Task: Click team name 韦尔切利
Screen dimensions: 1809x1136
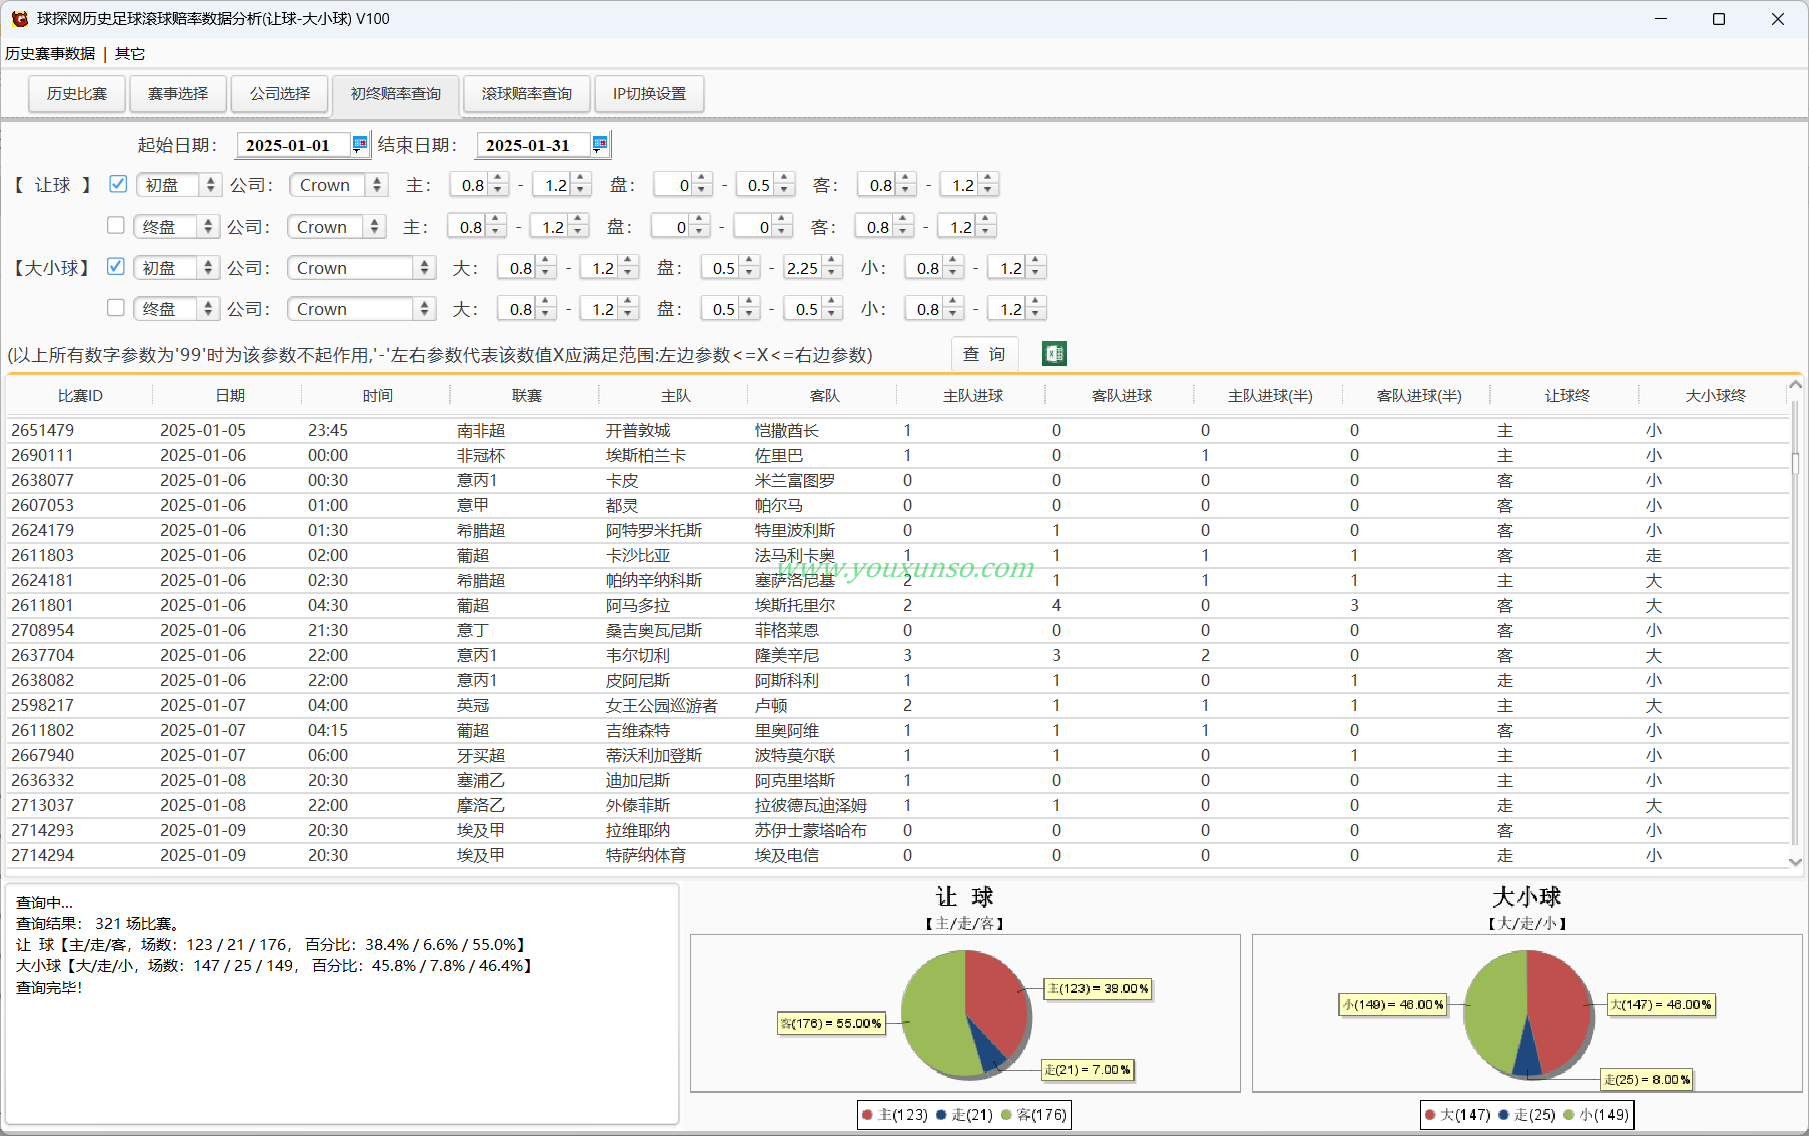Action: click(x=638, y=655)
